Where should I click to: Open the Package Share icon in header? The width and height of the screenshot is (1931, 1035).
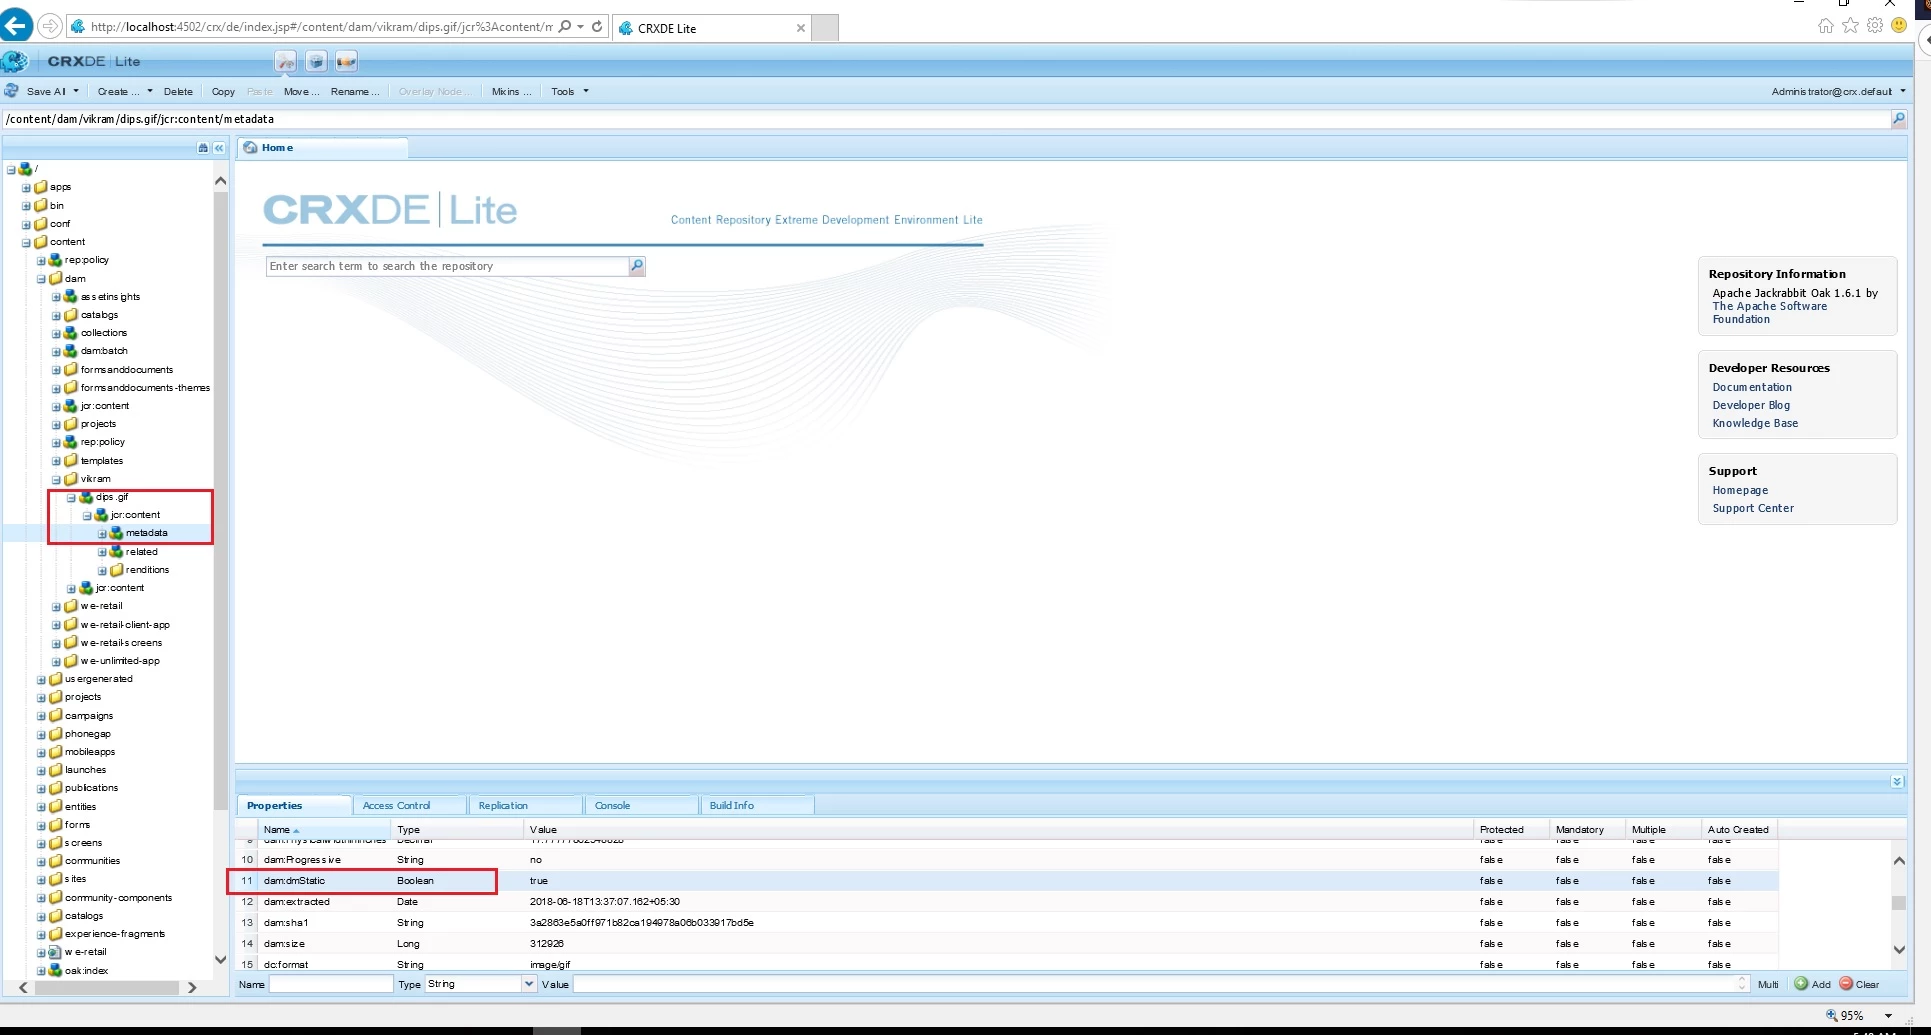point(346,62)
